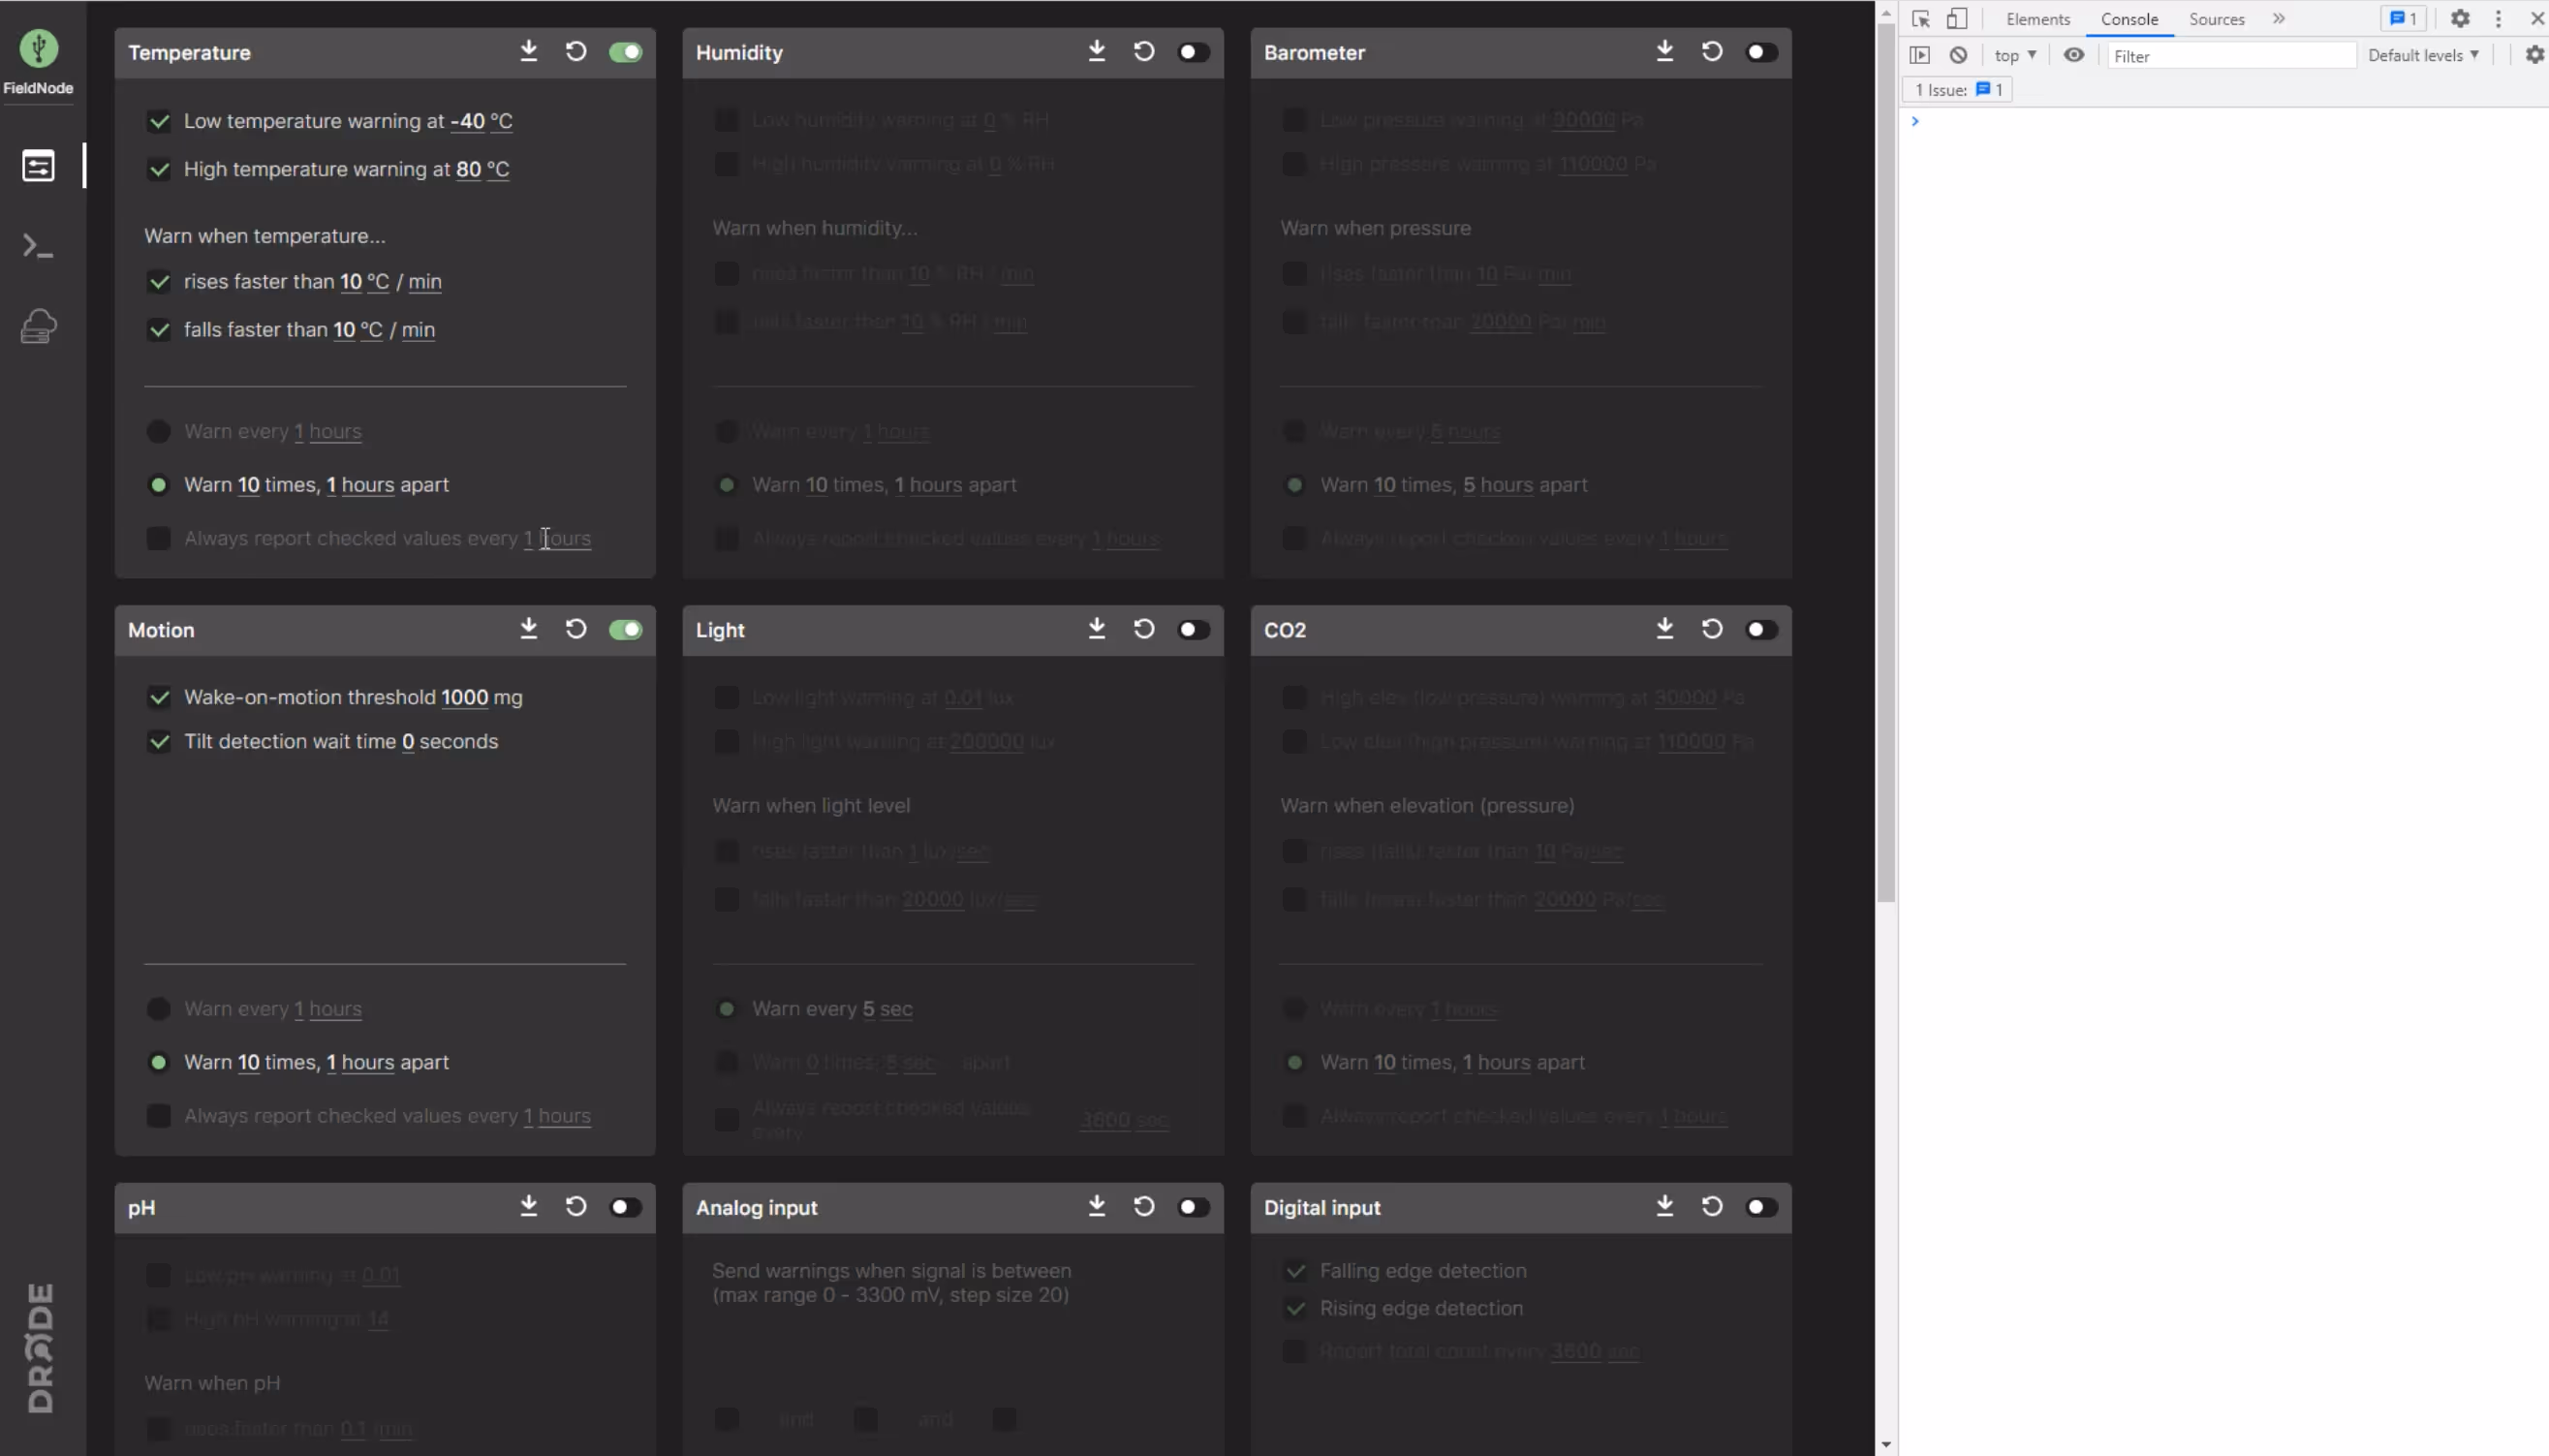Open the 'top' context dropdown
The image size is (2549, 1456).
(2015, 55)
